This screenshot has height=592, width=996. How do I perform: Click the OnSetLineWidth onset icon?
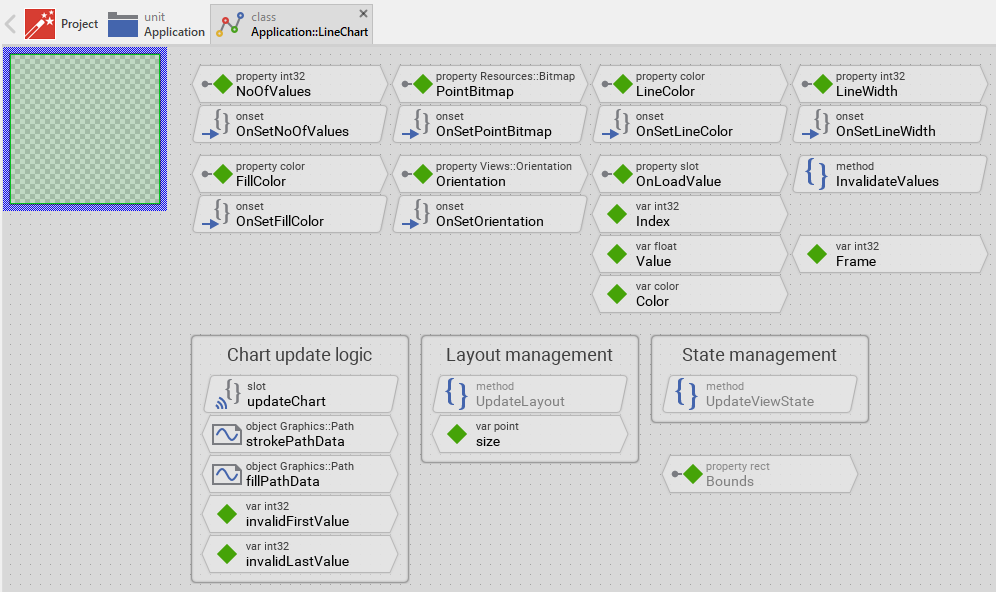[x=816, y=124]
